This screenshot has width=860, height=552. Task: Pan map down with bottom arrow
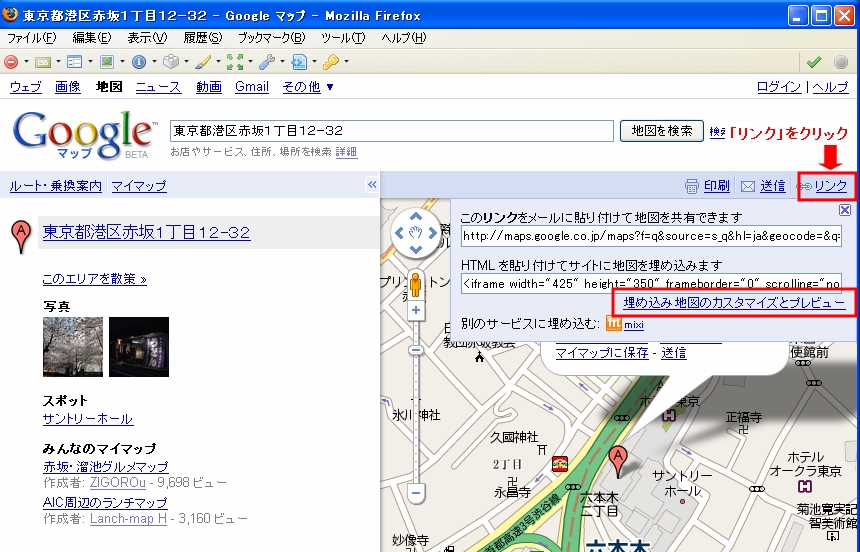pos(416,250)
